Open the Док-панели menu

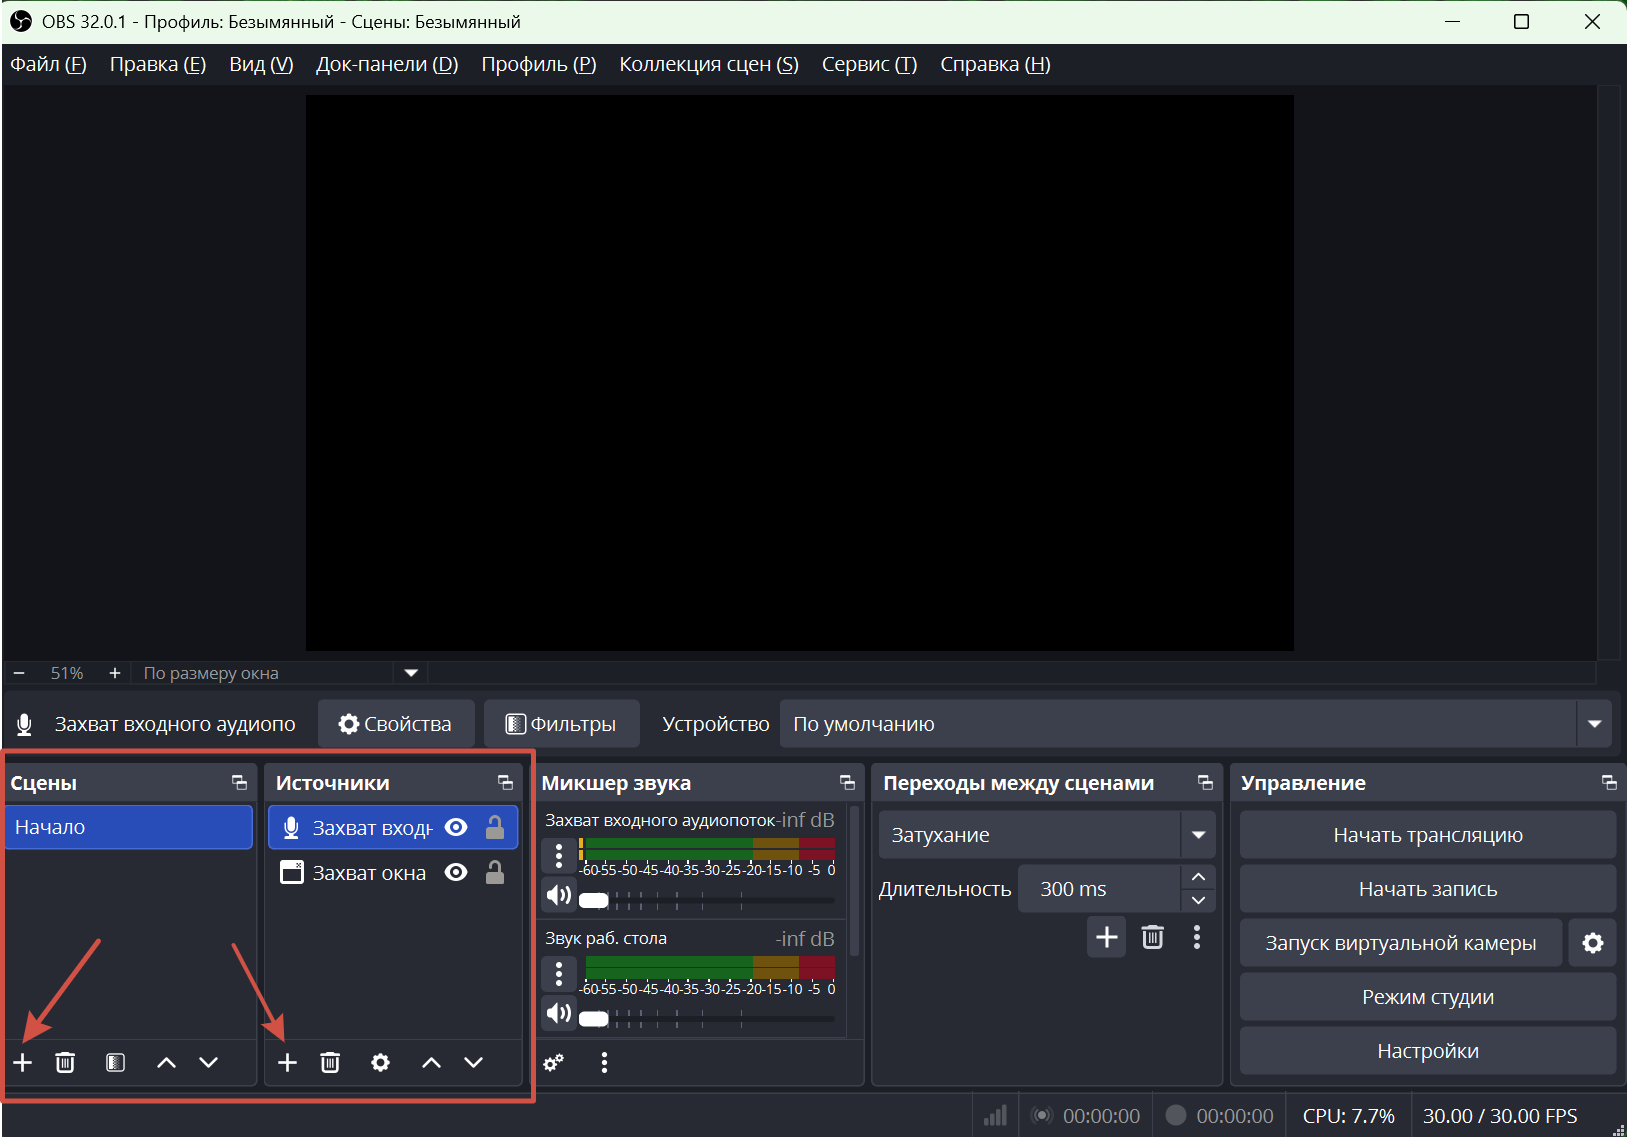(x=386, y=64)
